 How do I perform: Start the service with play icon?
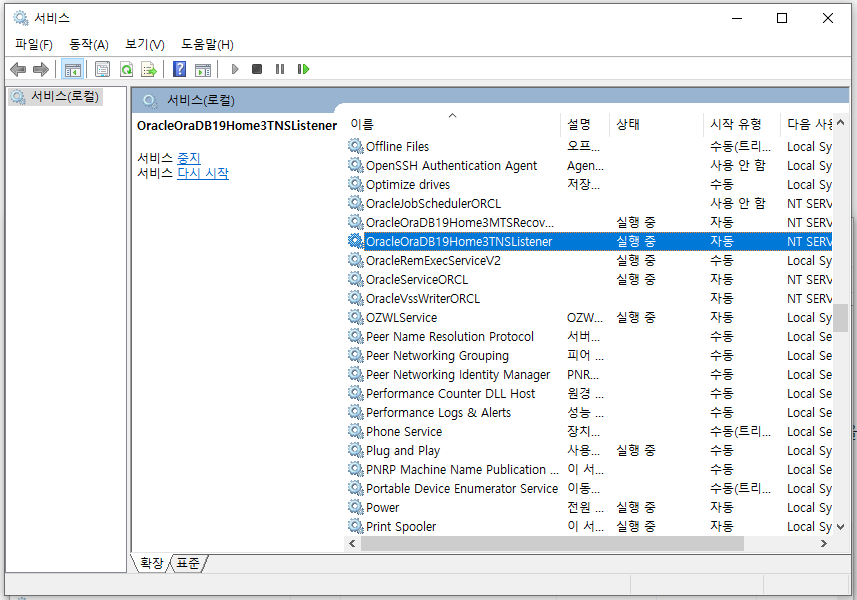click(235, 69)
